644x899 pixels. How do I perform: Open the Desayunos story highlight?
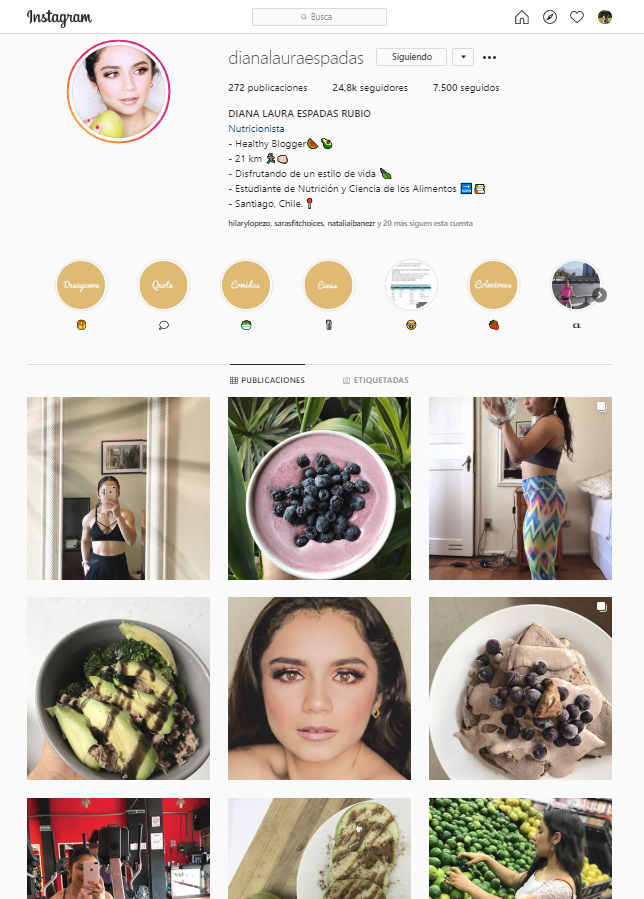click(81, 285)
